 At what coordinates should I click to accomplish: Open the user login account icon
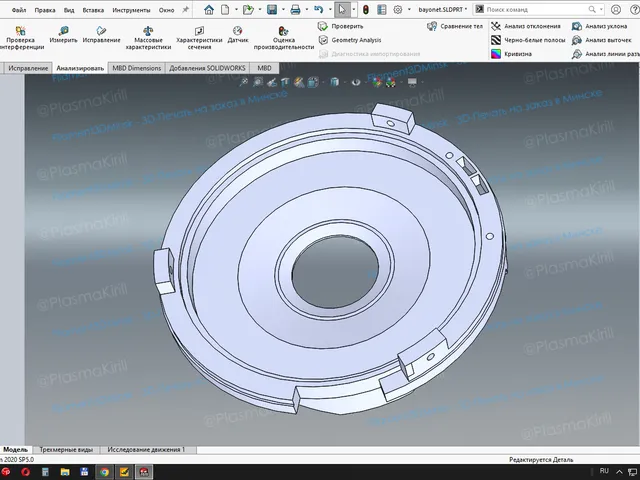click(x=616, y=9)
